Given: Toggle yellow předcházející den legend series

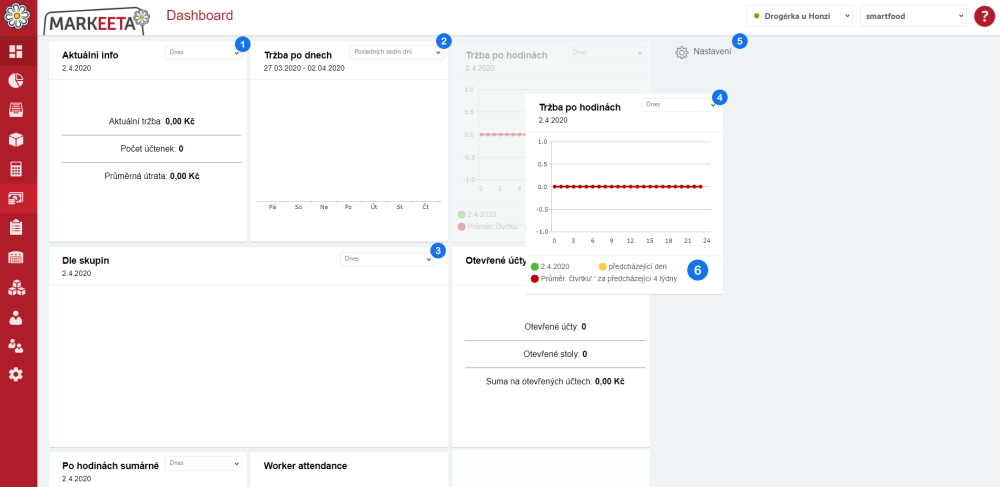Looking at the screenshot, I should [x=632, y=266].
